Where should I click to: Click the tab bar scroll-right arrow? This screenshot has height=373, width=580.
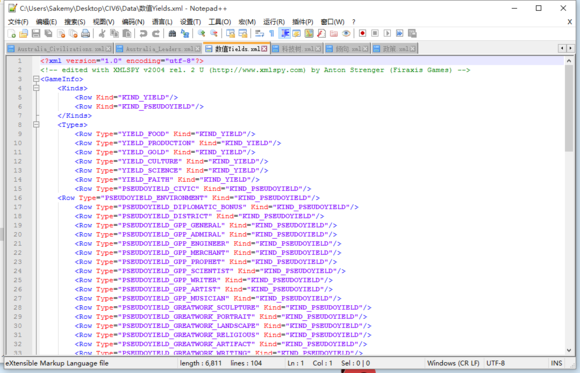pyautogui.click(x=571, y=48)
